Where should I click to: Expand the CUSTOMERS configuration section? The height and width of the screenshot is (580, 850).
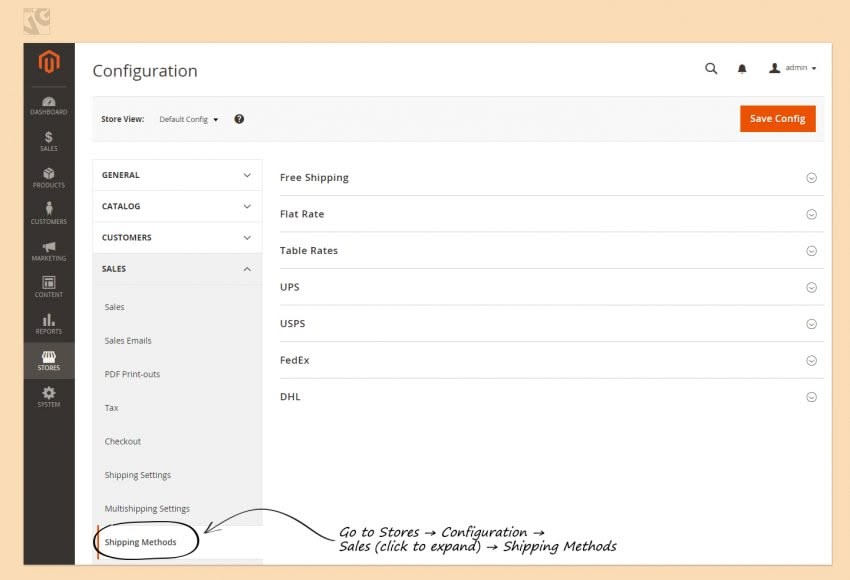[x=177, y=237]
